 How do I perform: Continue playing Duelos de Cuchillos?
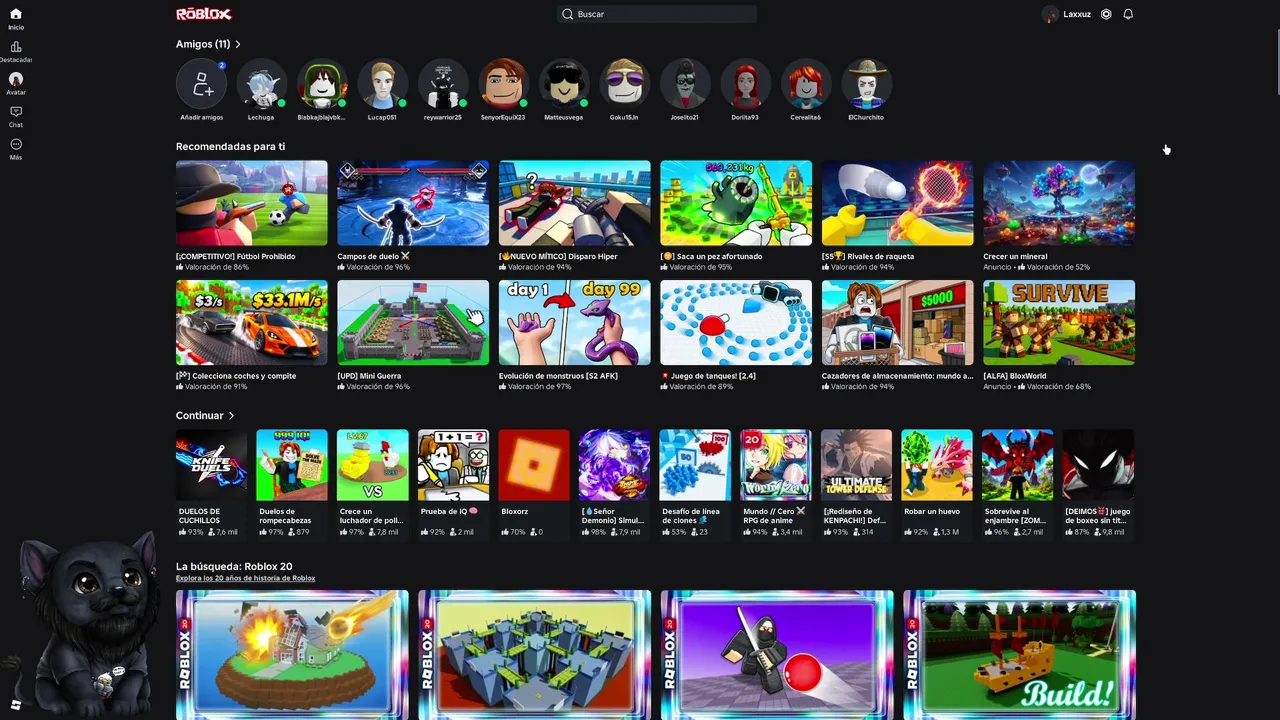click(211, 465)
